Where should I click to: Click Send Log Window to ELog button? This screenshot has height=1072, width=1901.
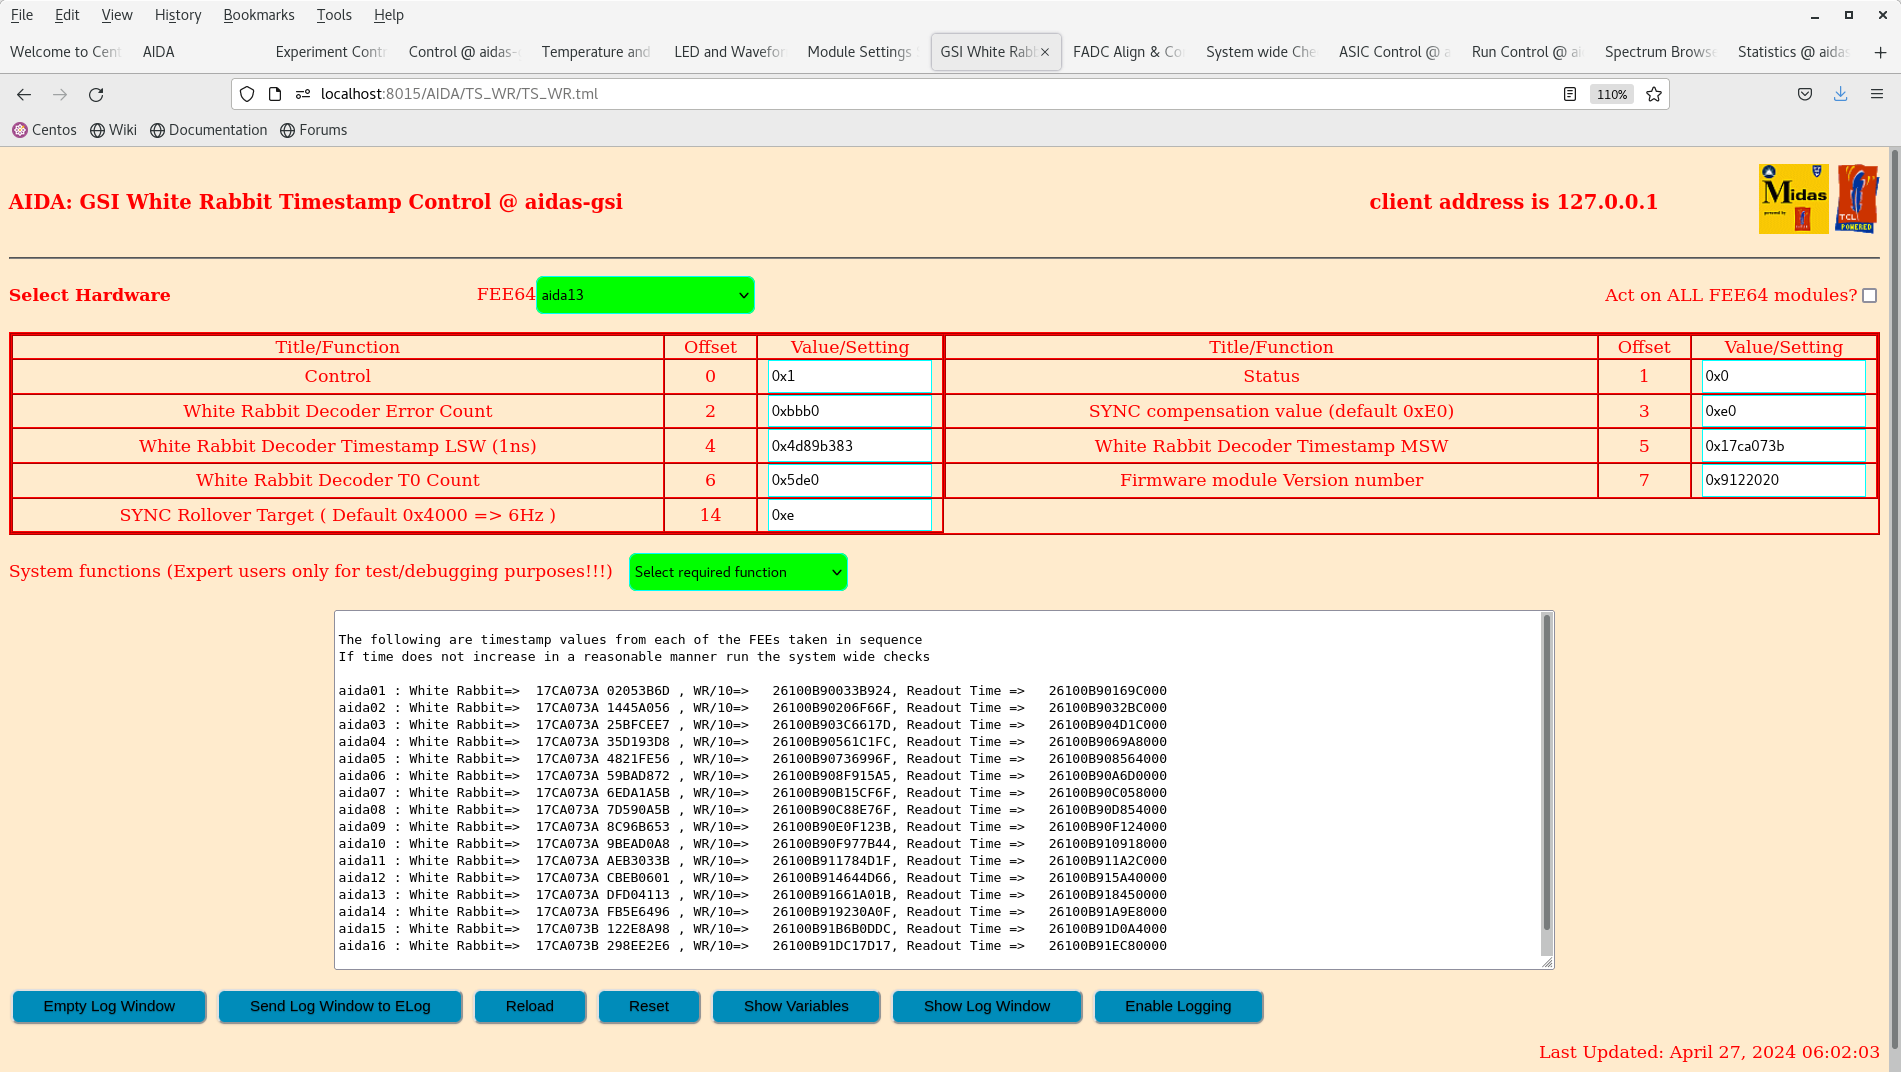click(340, 1007)
